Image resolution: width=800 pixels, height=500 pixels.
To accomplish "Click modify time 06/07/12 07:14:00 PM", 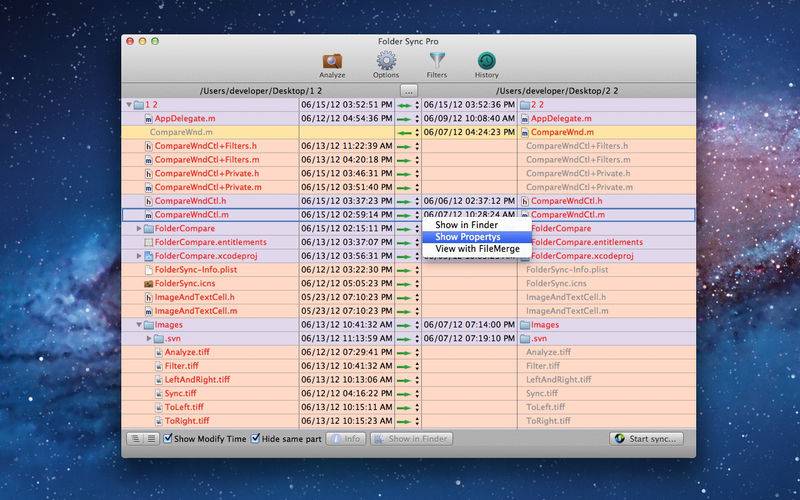I will (x=469, y=325).
